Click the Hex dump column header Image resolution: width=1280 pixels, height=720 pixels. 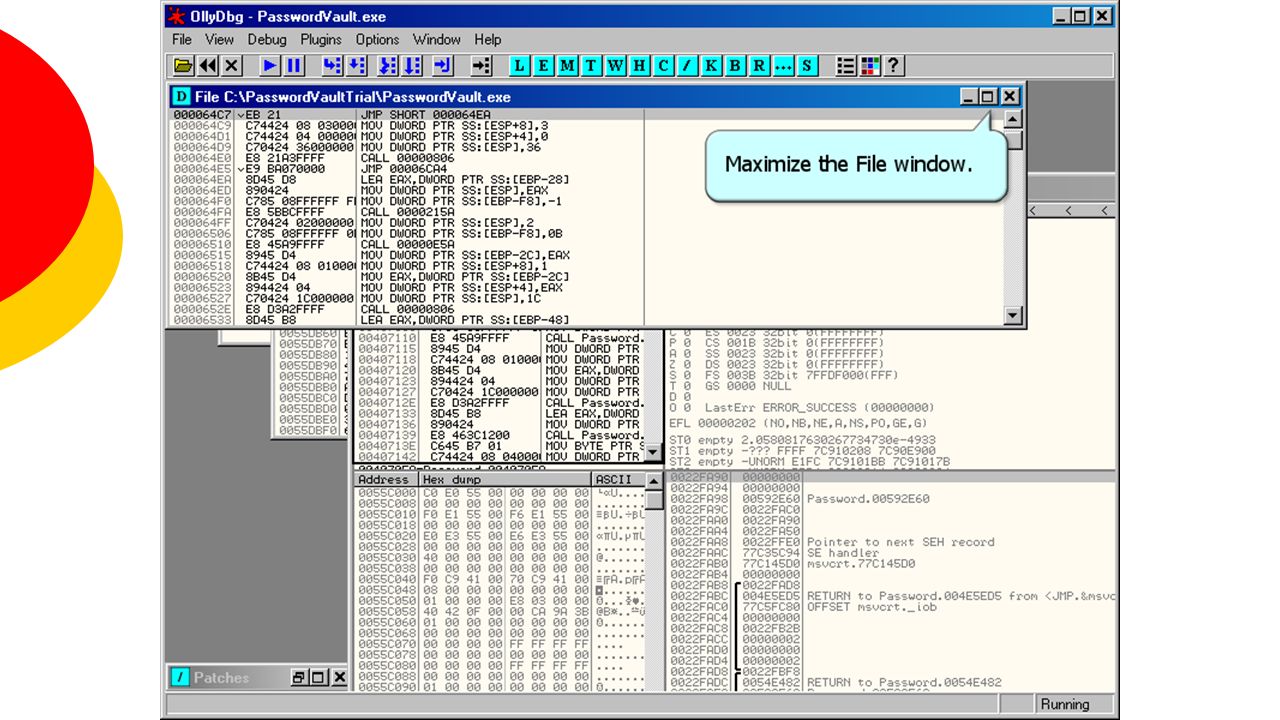[506, 480]
